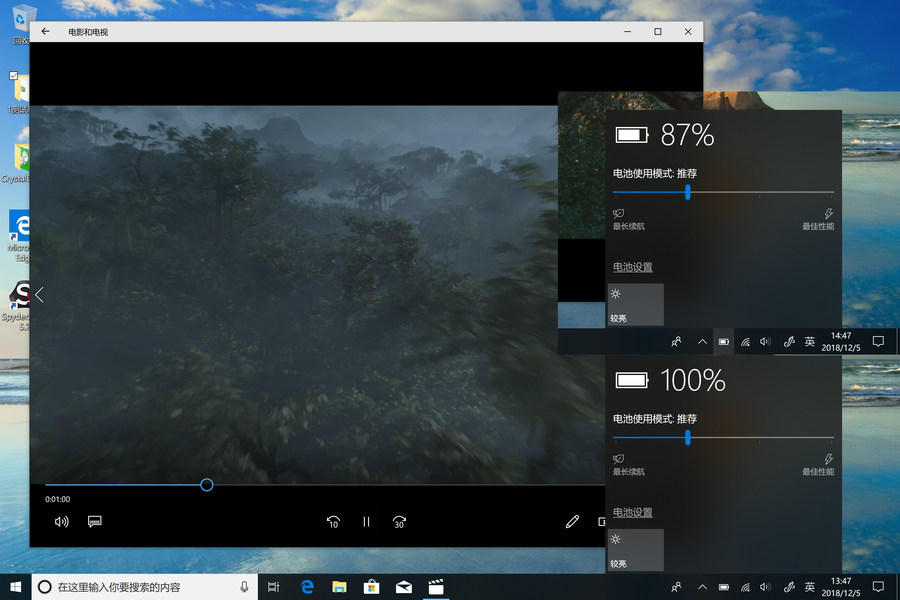Mute the video player volume icon
This screenshot has height=600, width=900.
(x=62, y=521)
